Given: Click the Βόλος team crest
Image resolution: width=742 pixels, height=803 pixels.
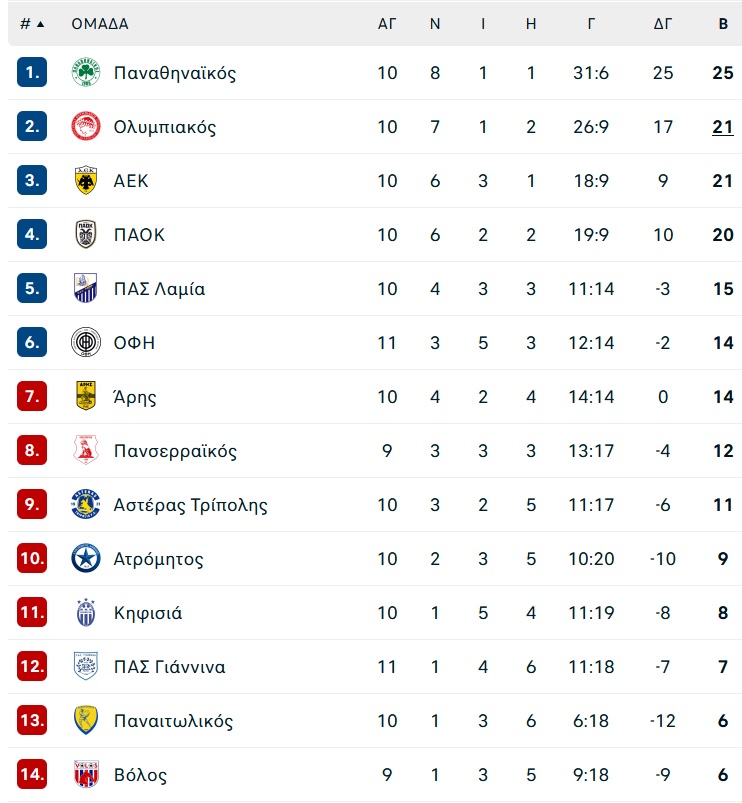Looking at the screenshot, I should pyautogui.click(x=86, y=774).
